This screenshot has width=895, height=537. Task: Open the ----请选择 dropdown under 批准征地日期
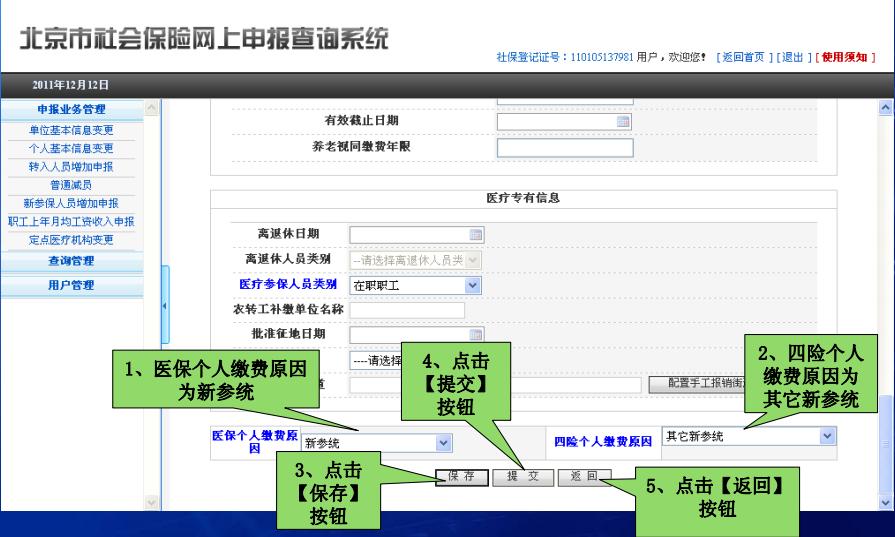tap(377, 361)
